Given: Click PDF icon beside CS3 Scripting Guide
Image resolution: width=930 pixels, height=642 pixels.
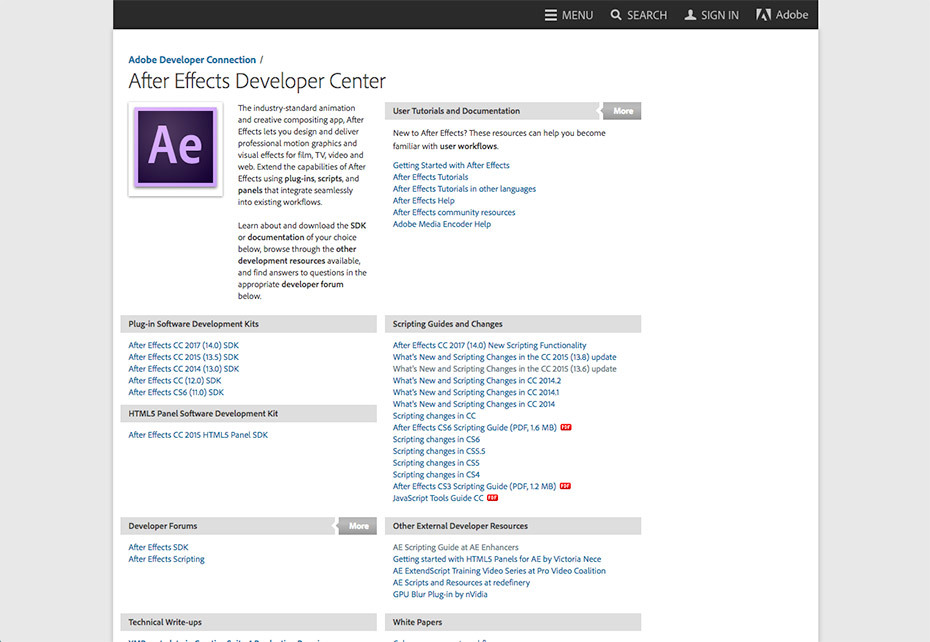Looking at the screenshot, I should (565, 487).
